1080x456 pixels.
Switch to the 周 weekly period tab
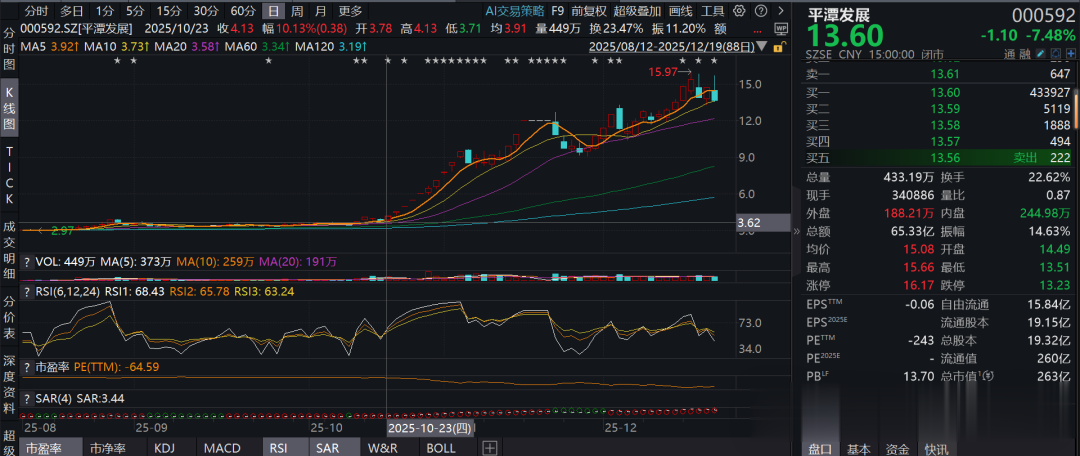297,11
